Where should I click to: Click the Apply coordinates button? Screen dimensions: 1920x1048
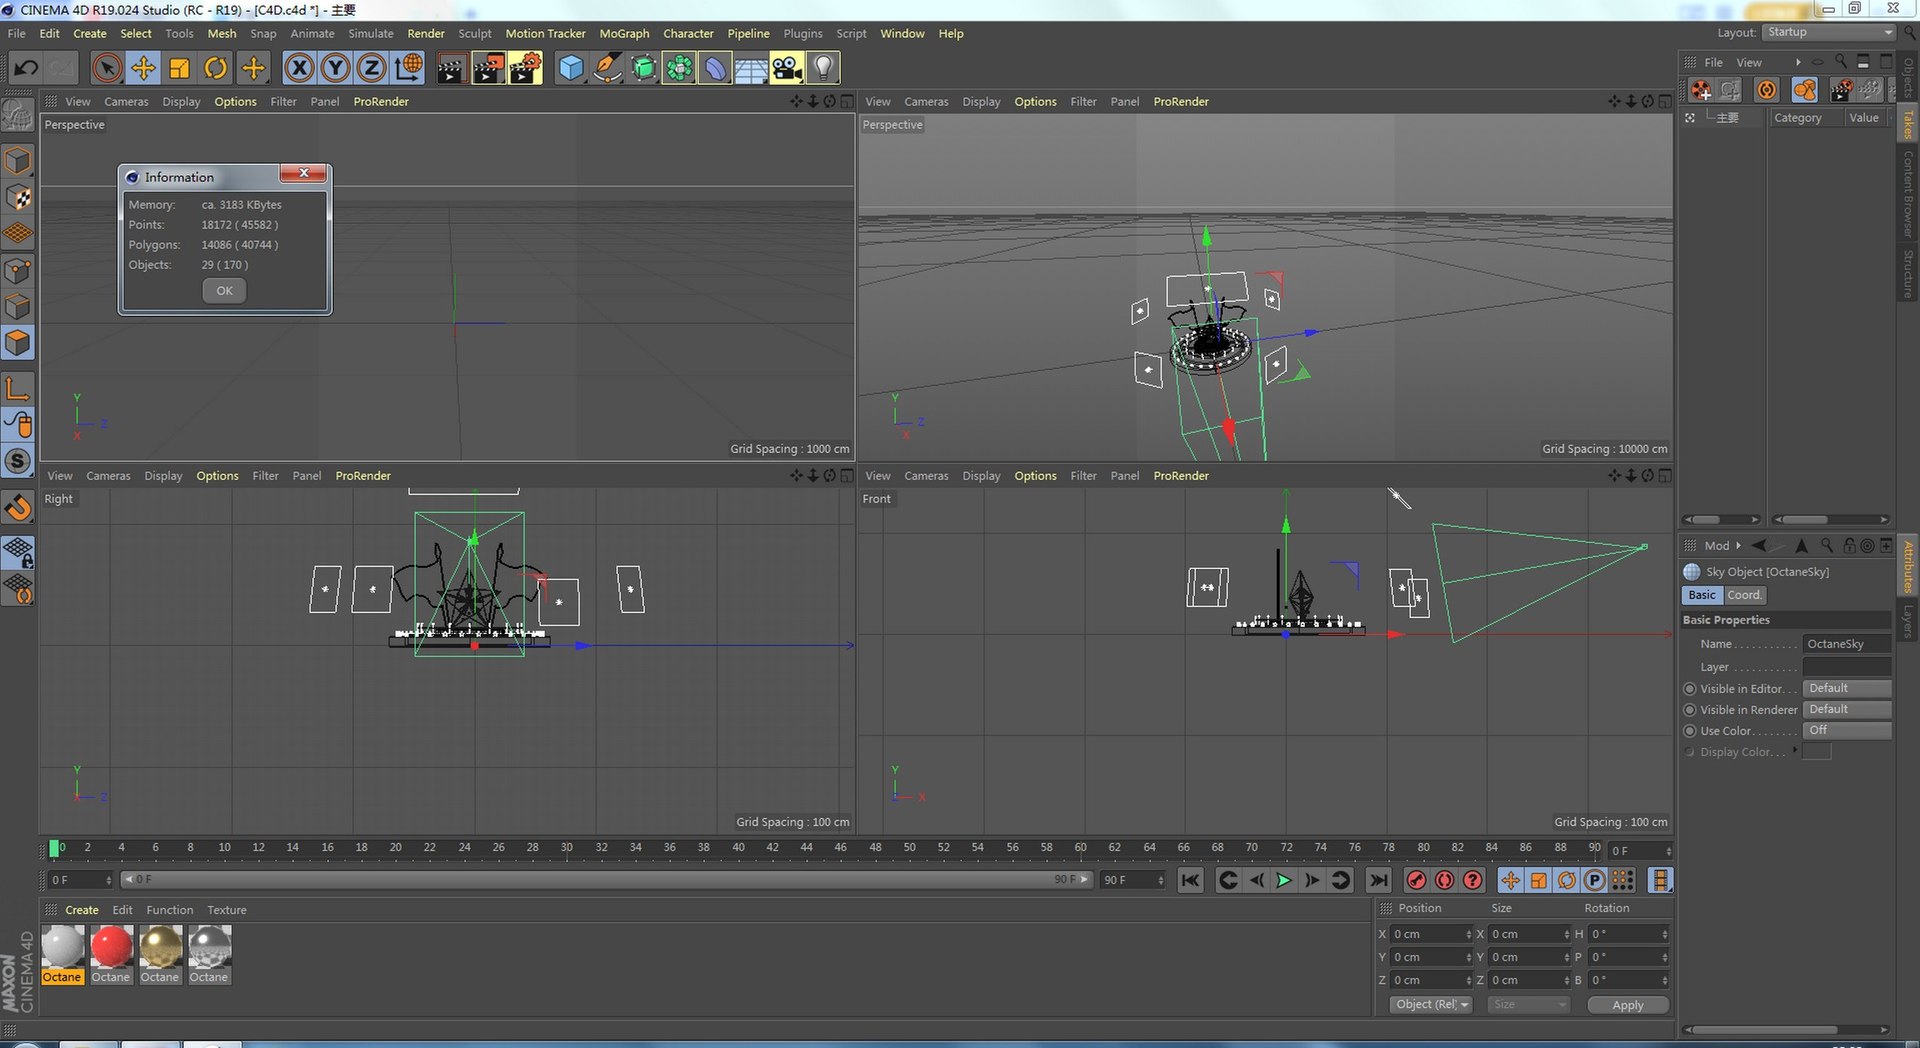tap(1628, 1005)
